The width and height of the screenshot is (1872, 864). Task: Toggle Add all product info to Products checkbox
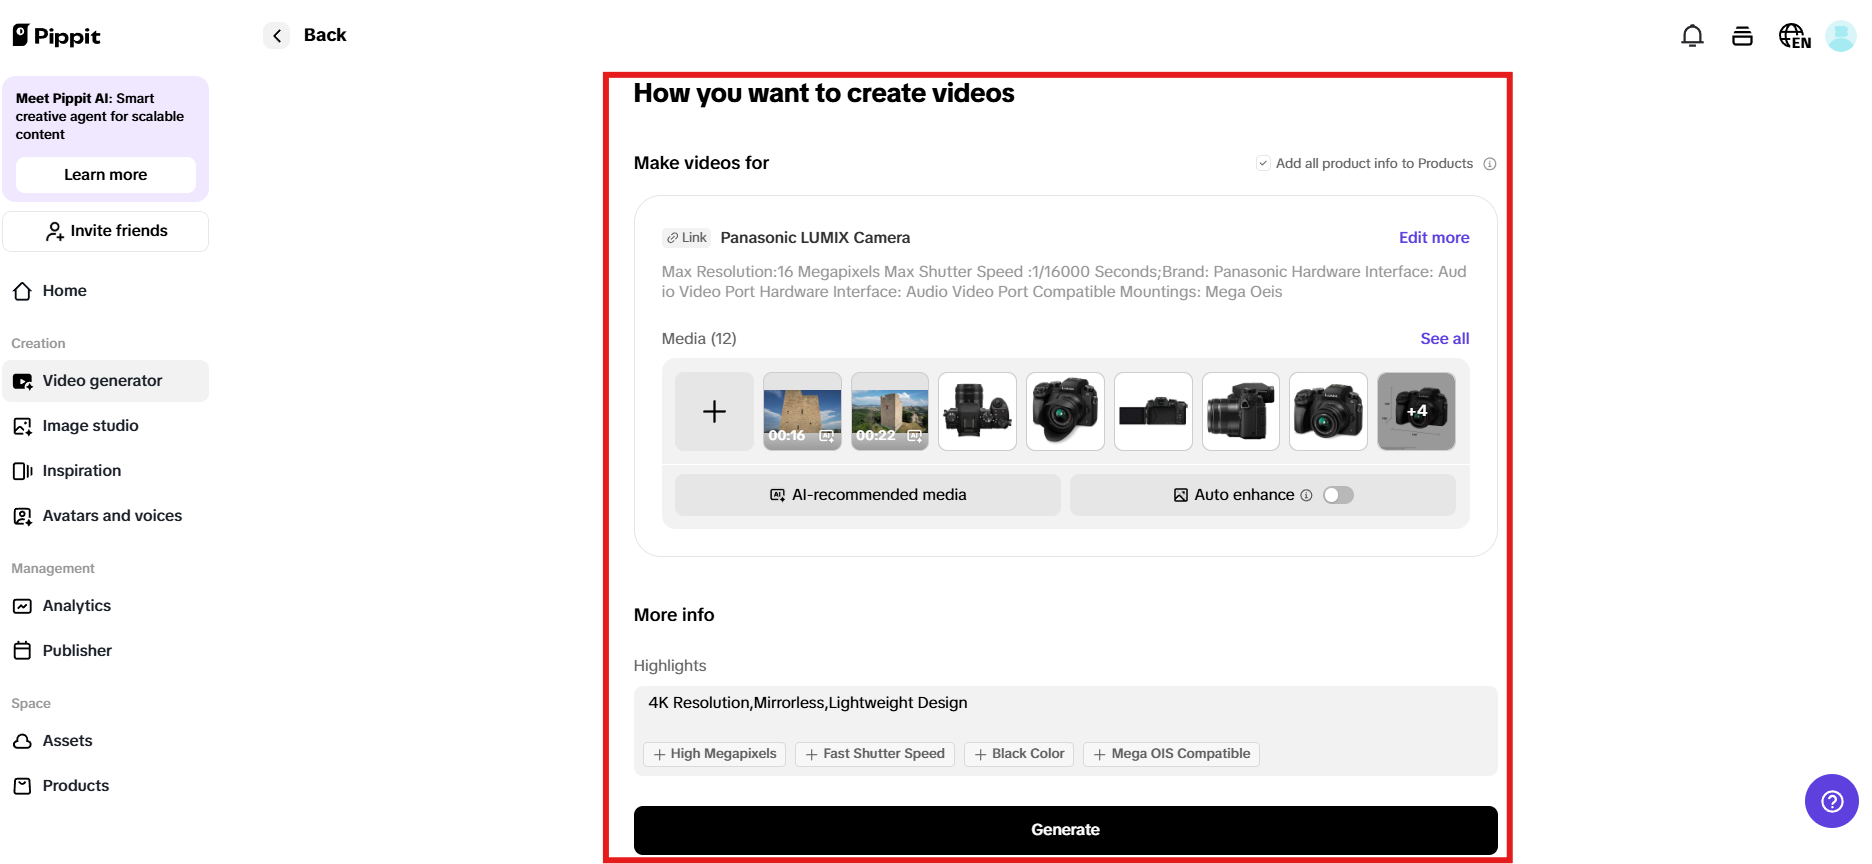[x=1263, y=163]
